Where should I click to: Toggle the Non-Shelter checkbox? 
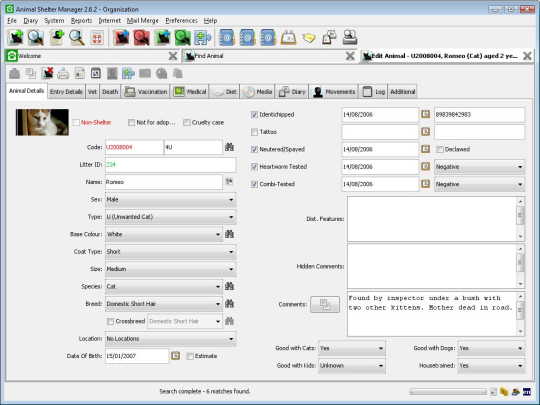pos(76,122)
